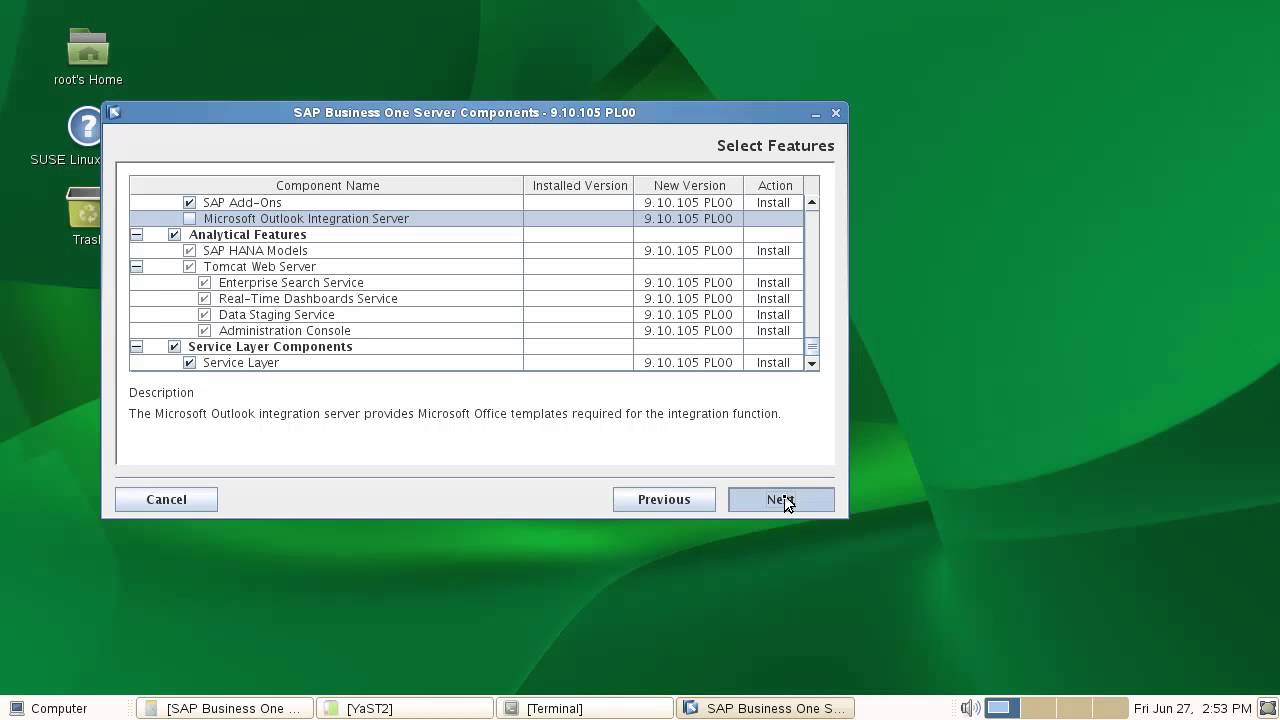Switch to first workspace in pager
1280x720 pixels.
[x=1002, y=708]
